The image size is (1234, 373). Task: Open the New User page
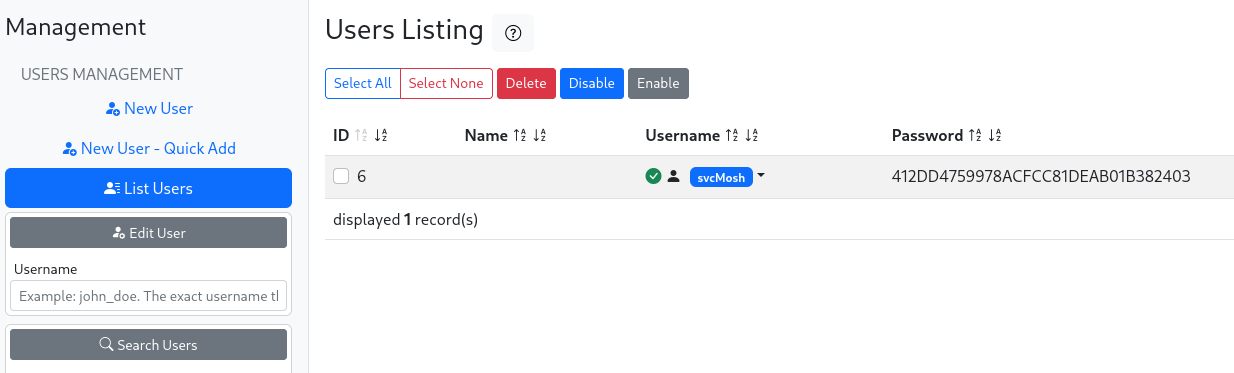[149, 108]
